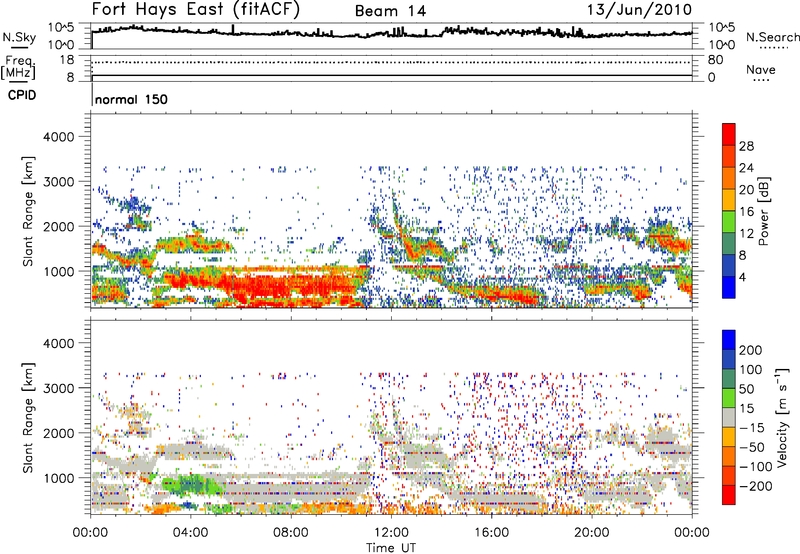800x554 pixels.
Task: Click the red bottom of Velocity colorbar
Action: tap(729, 495)
